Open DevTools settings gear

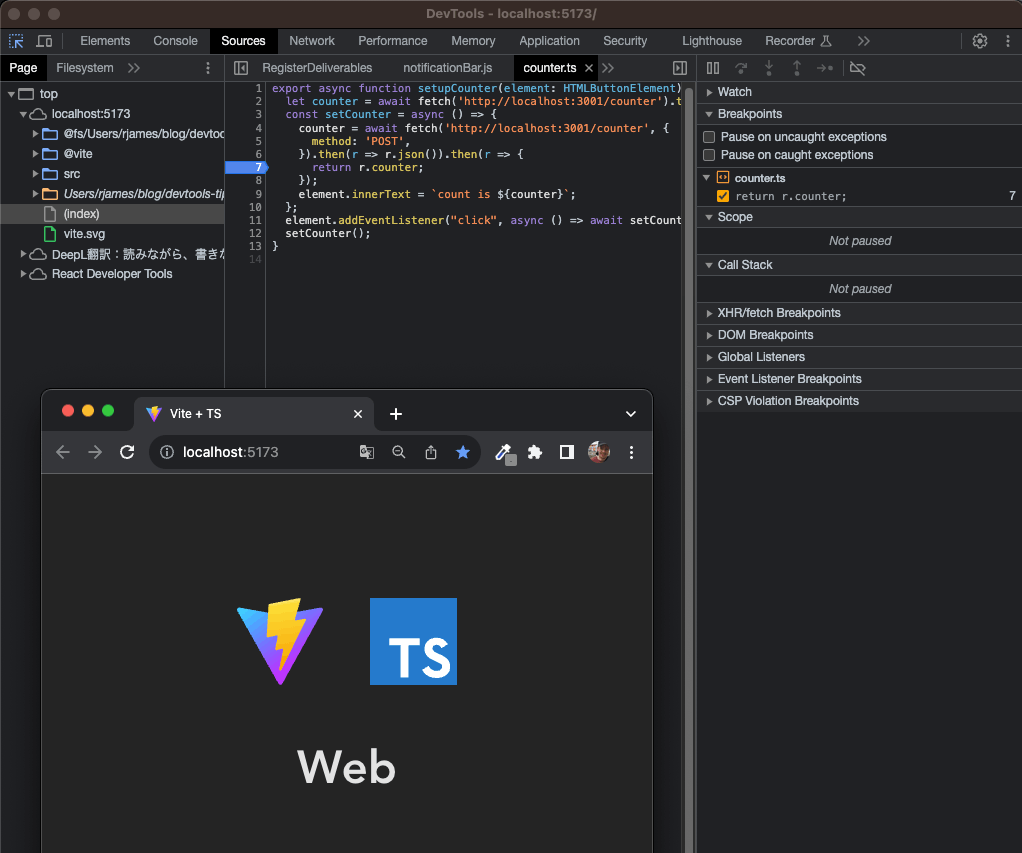980,41
